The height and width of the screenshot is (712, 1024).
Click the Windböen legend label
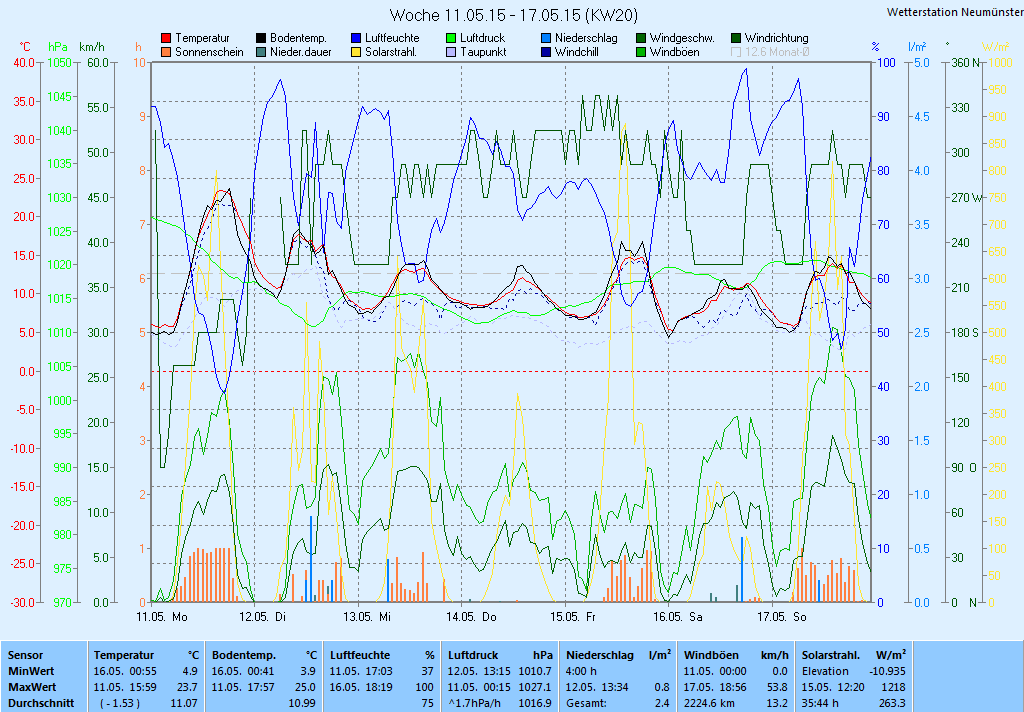point(675,52)
